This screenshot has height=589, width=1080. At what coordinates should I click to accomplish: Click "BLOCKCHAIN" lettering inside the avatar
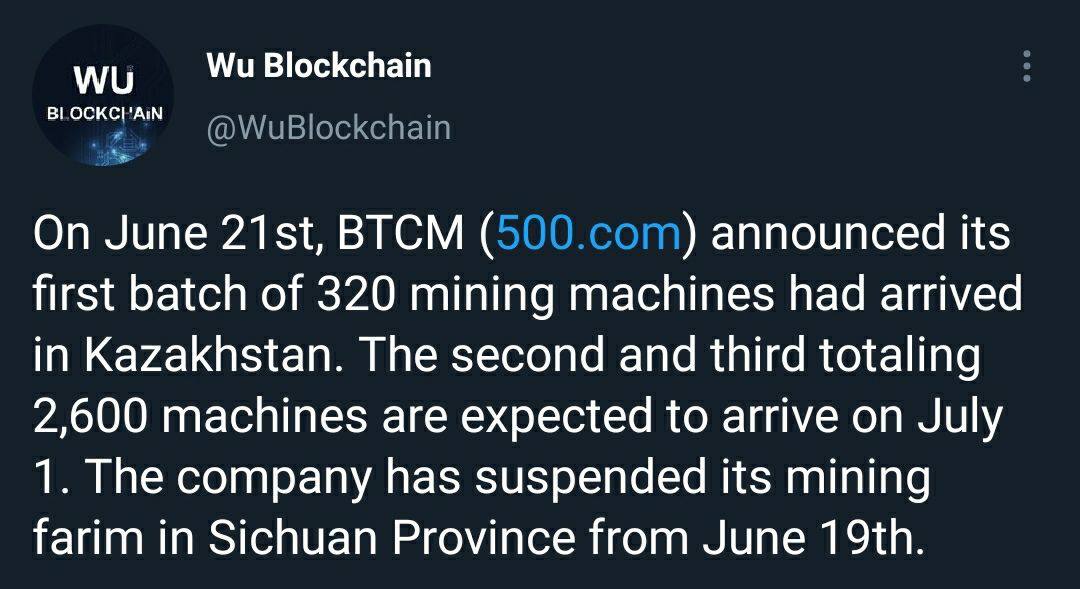tap(103, 109)
